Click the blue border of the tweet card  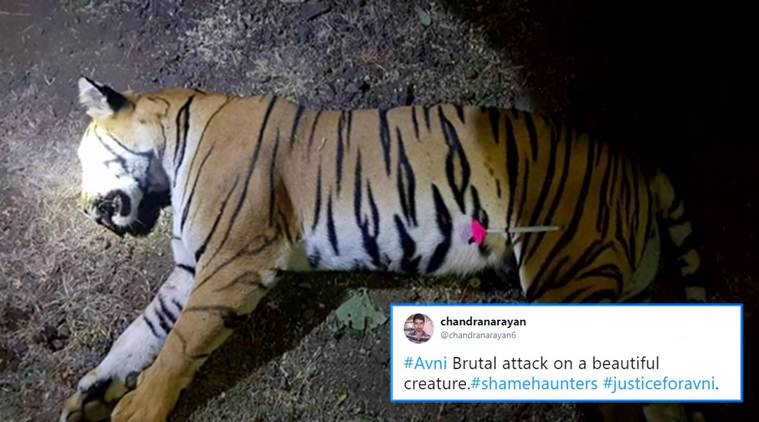pos(566,305)
